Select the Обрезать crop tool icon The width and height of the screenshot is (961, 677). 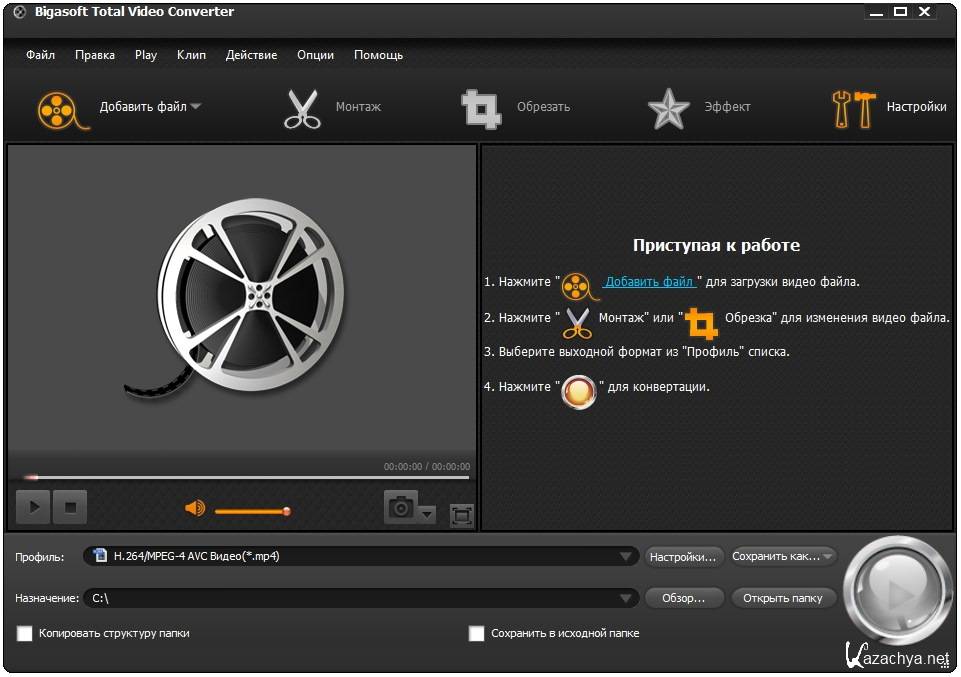pyautogui.click(x=480, y=108)
